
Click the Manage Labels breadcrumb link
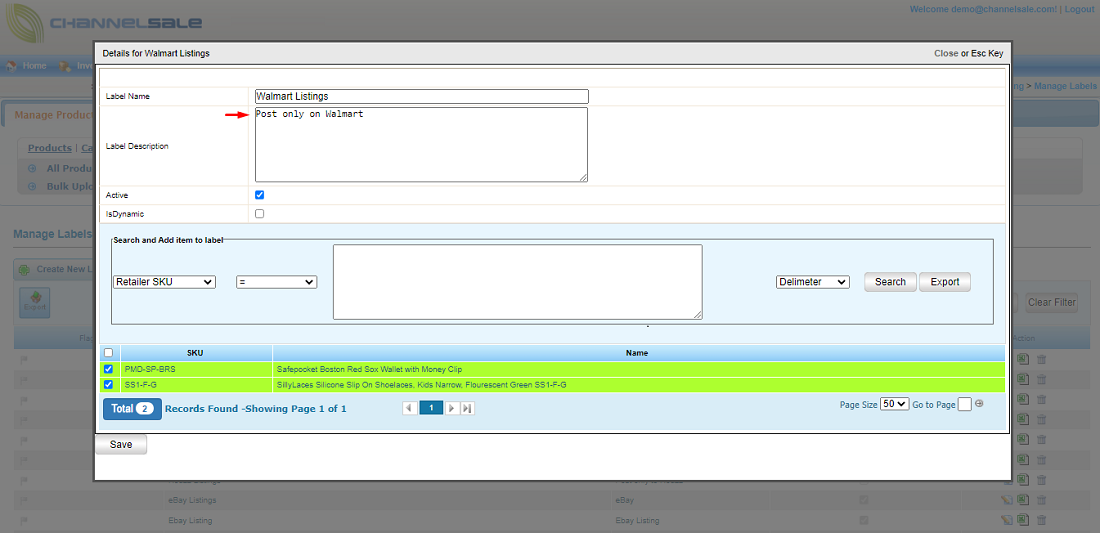pos(1066,86)
